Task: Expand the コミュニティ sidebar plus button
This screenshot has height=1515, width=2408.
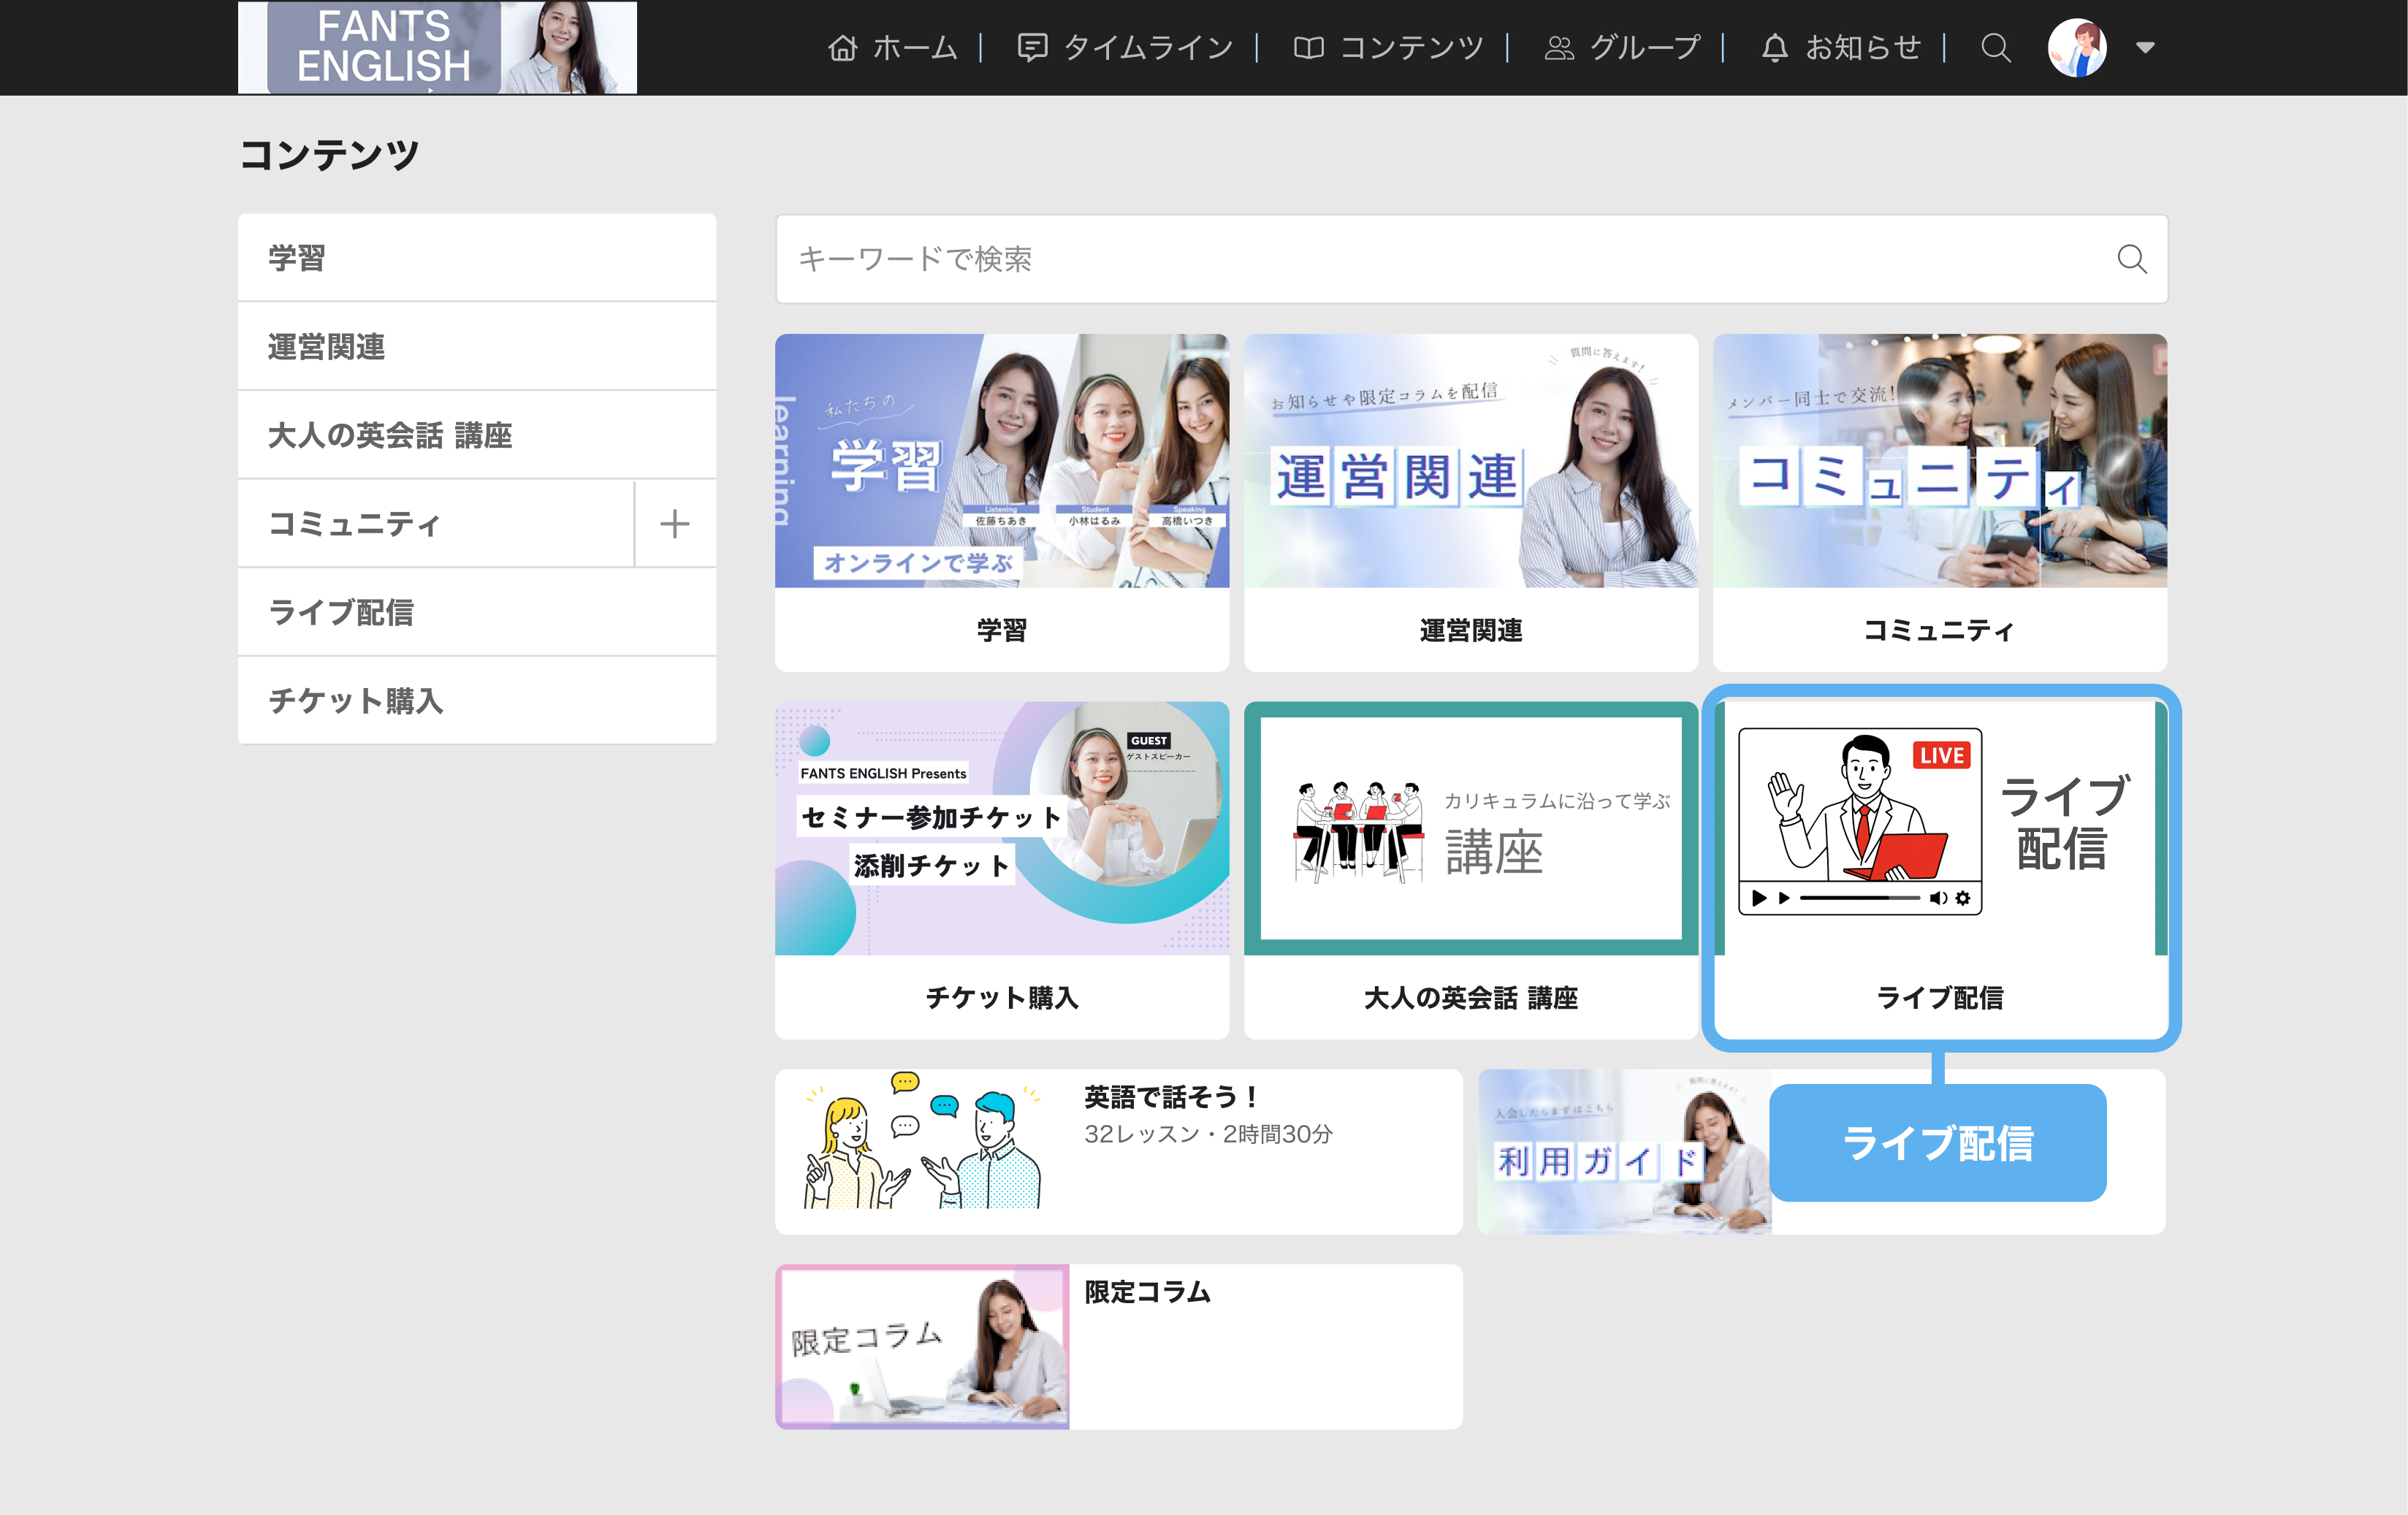Action: click(675, 523)
